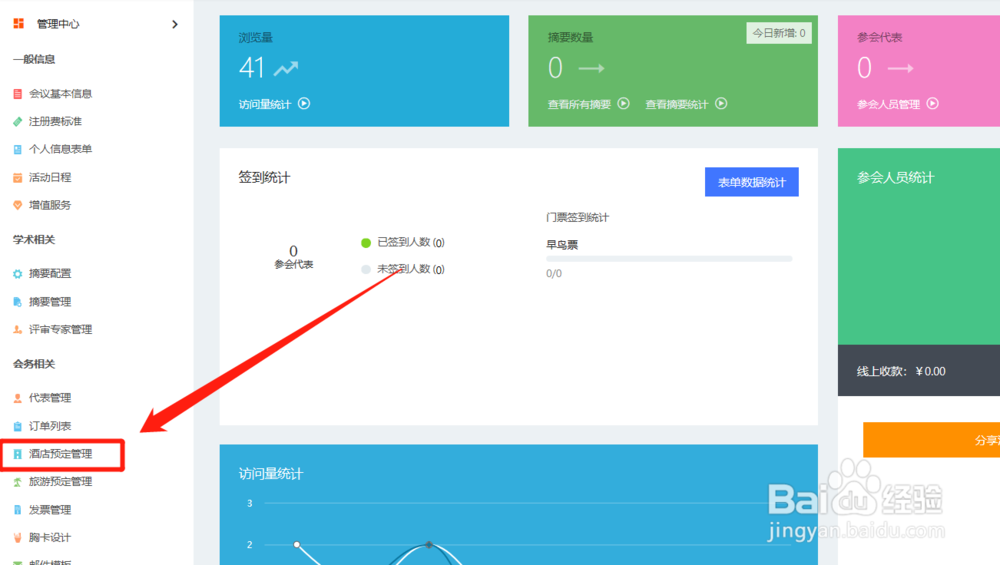This screenshot has width=1000, height=565.
Task: Click the arrow icon in 参会代表 card
Action: [x=901, y=68]
